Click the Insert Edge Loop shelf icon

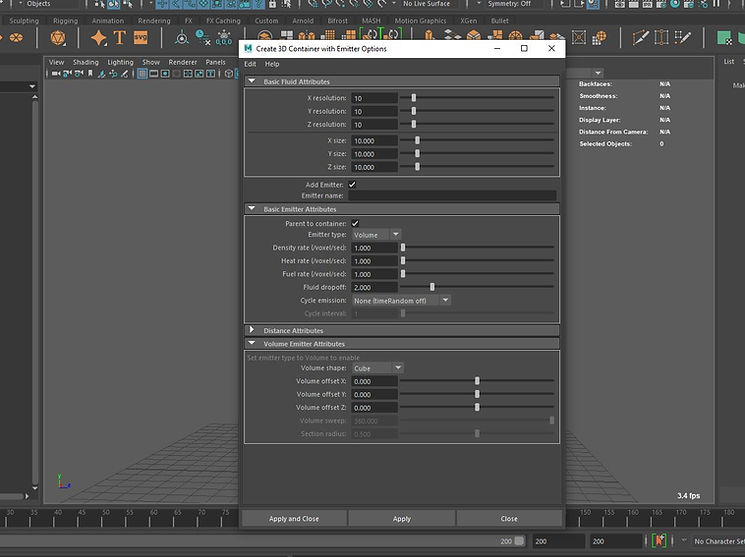pos(661,38)
